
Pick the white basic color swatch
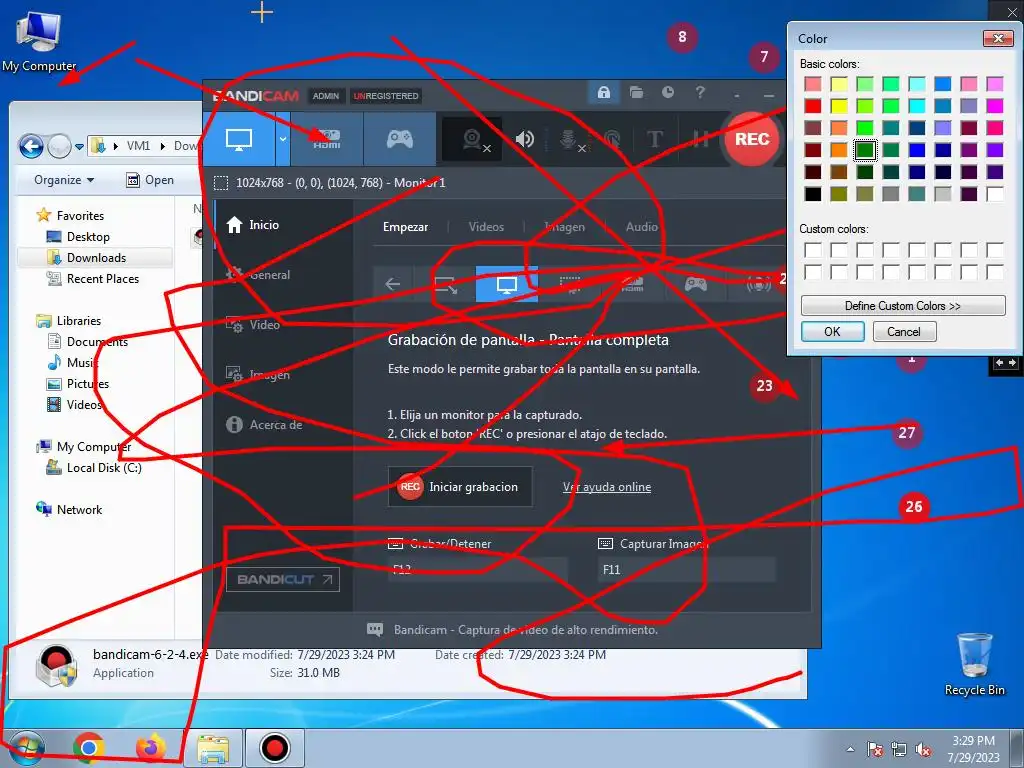pyautogui.click(x=995, y=194)
